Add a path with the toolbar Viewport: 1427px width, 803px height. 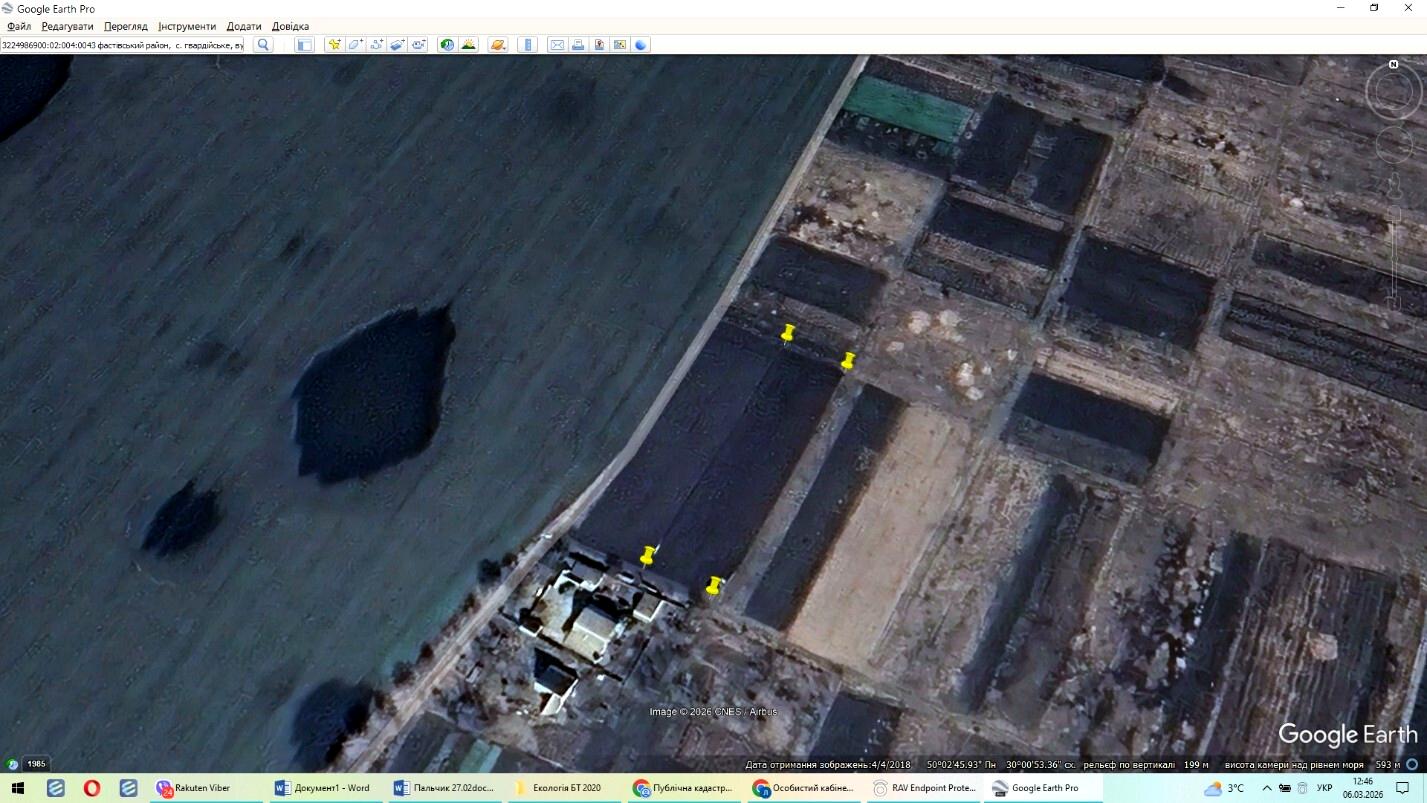[x=376, y=45]
